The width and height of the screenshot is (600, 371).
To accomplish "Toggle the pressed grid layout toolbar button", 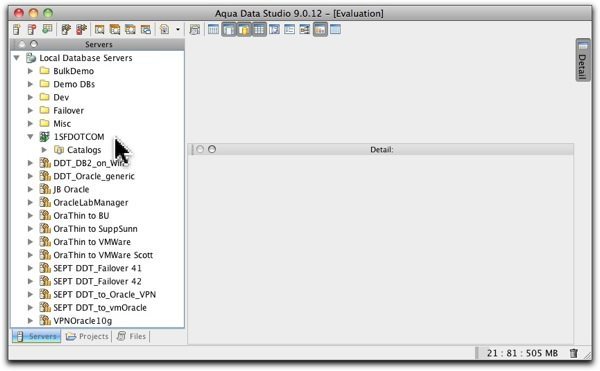I will tap(259, 29).
